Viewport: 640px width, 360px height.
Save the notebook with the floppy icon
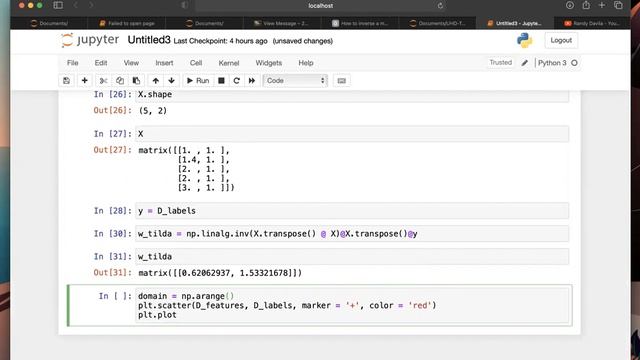coord(67,81)
